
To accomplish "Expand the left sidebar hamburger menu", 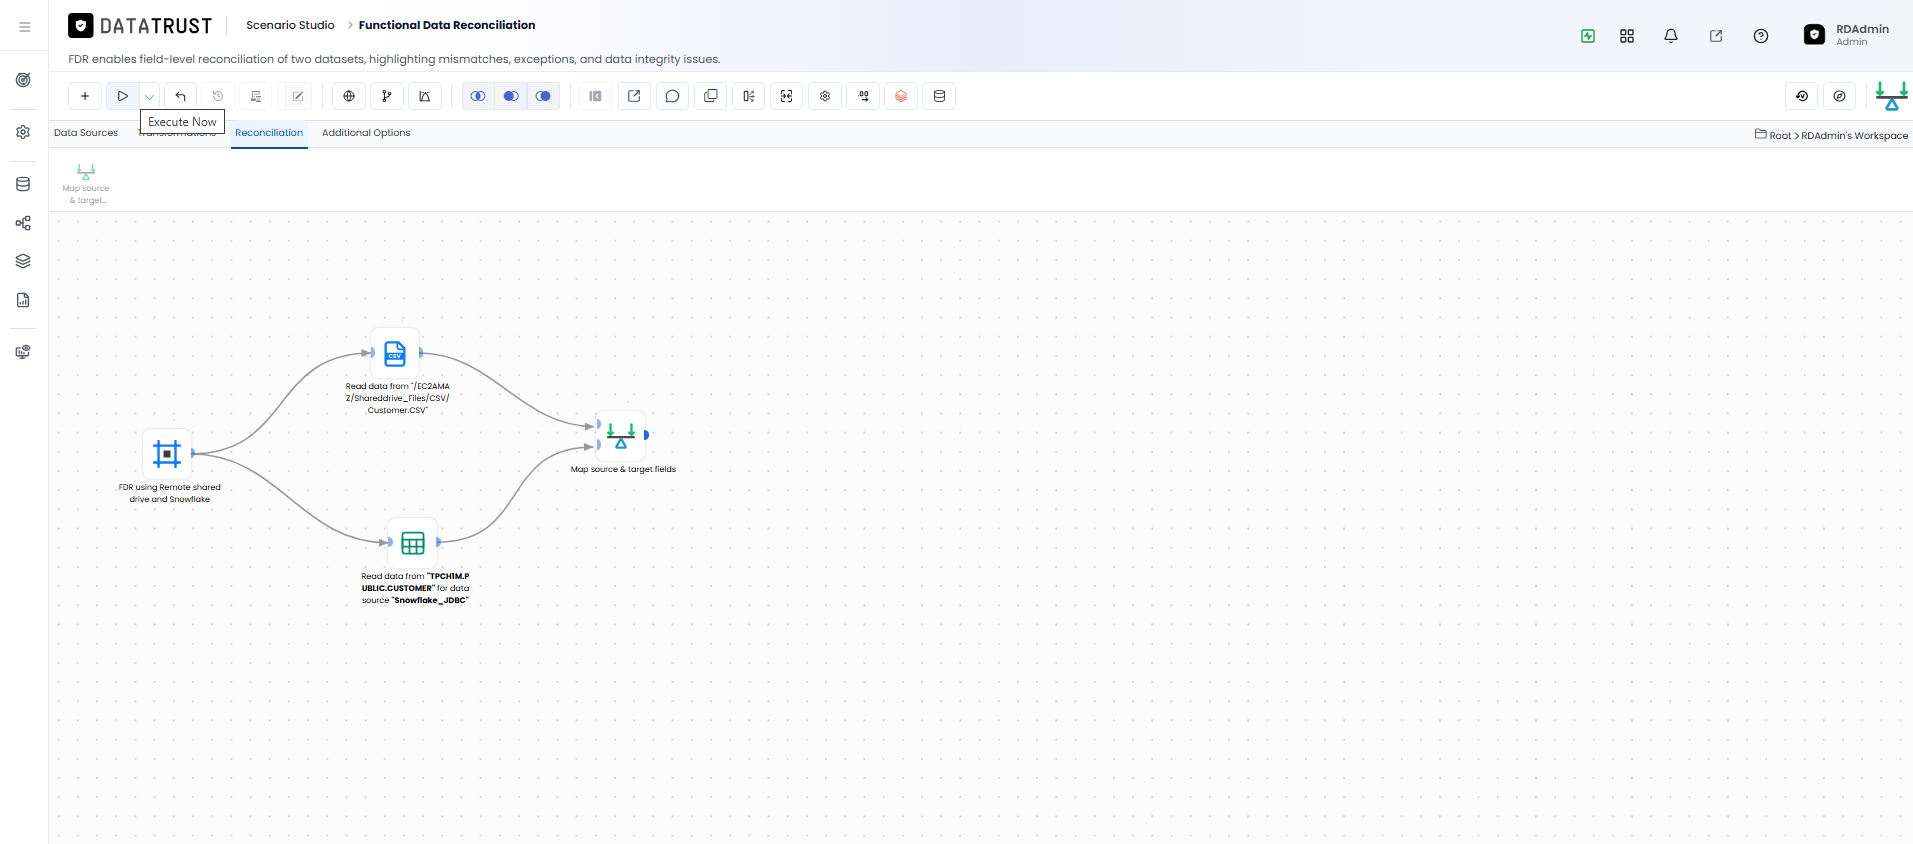I will pos(25,27).
